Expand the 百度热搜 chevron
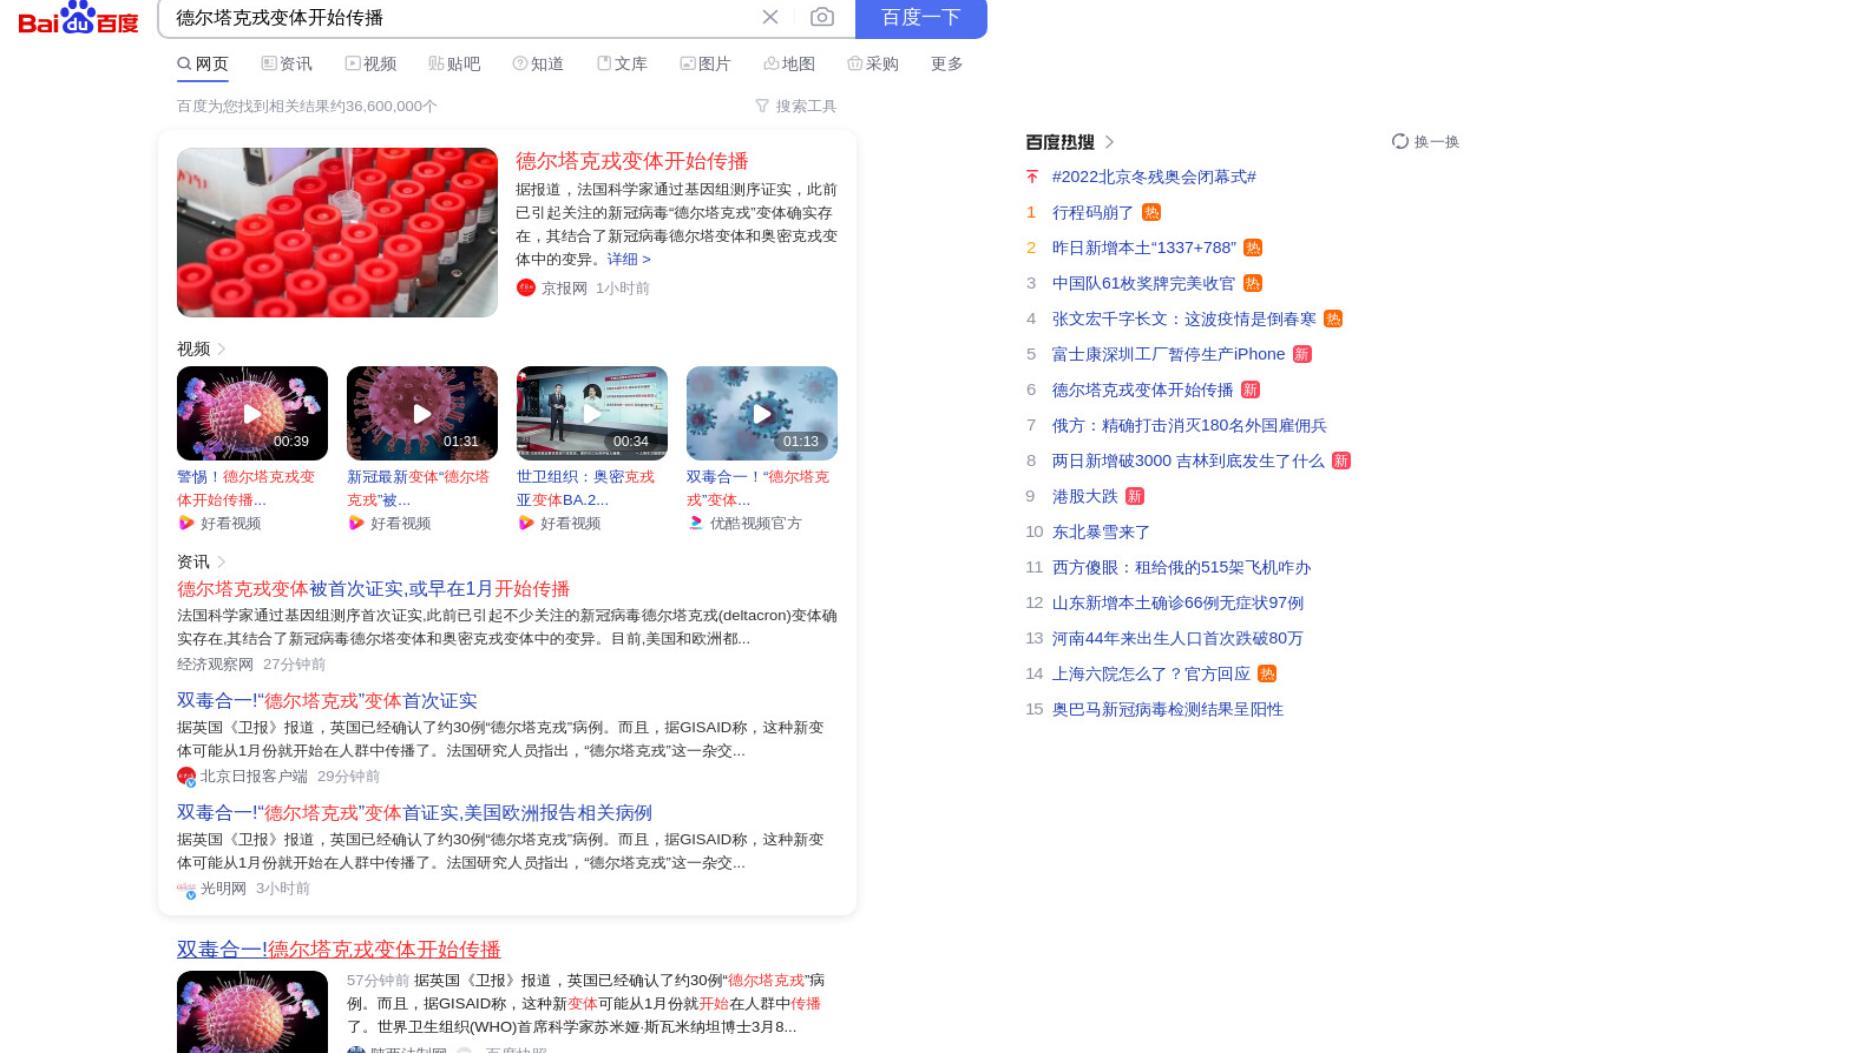1858x1053 pixels. (x=1109, y=142)
